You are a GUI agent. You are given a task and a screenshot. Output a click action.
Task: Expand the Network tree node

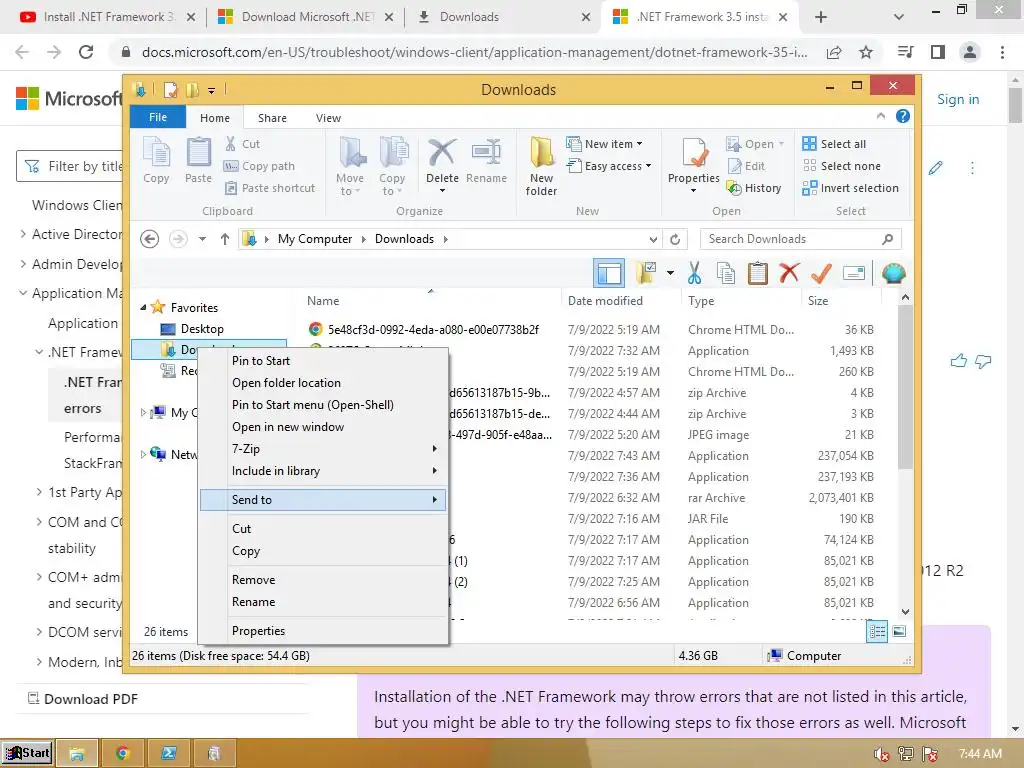pos(143,454)
